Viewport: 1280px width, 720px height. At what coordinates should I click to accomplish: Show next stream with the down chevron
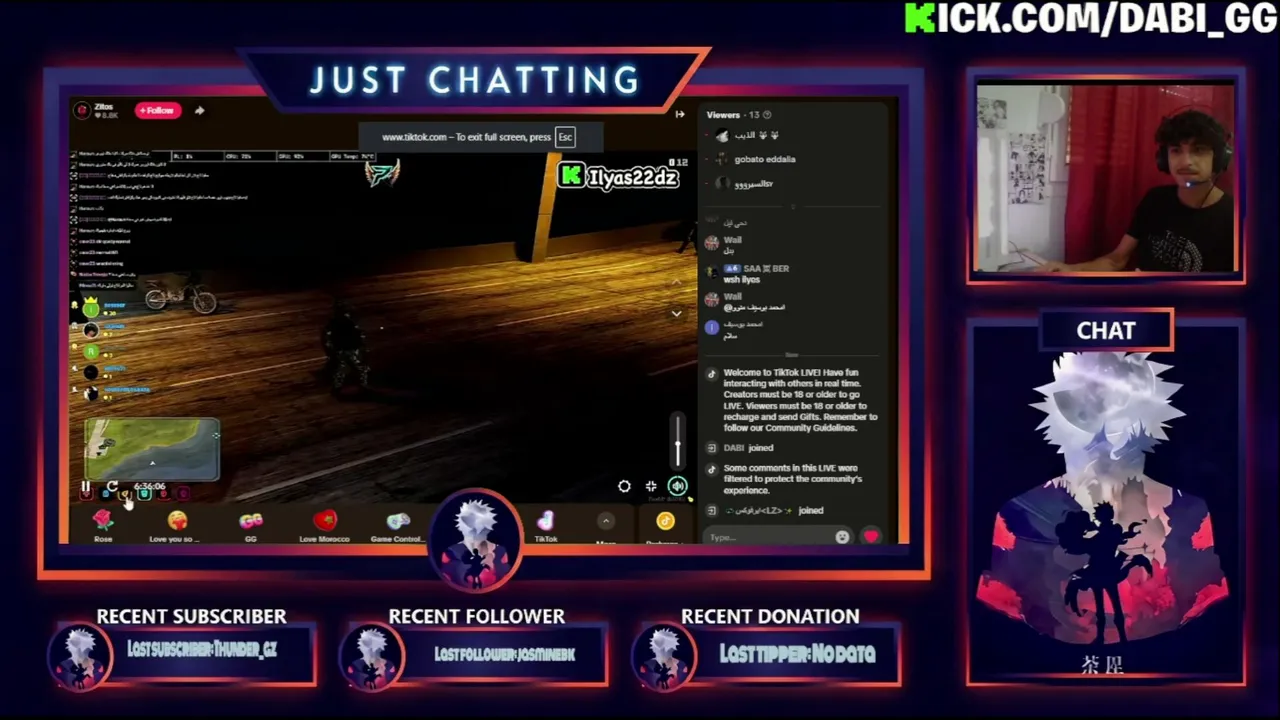click(676, 314)
